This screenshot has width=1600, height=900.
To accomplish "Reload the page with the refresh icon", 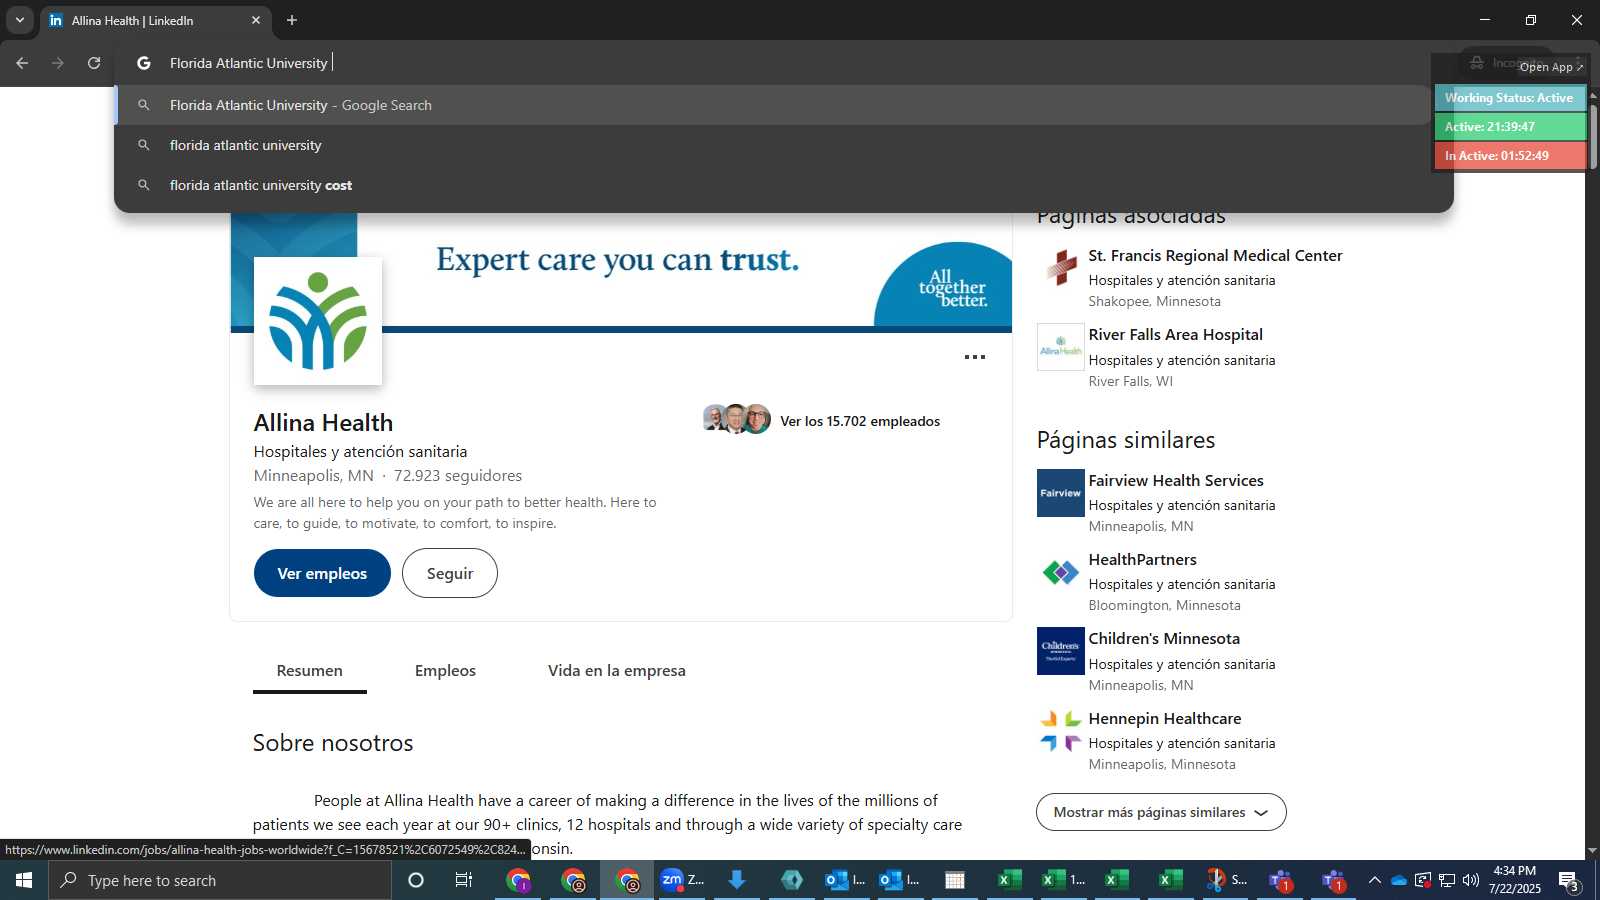I will 94,63.
